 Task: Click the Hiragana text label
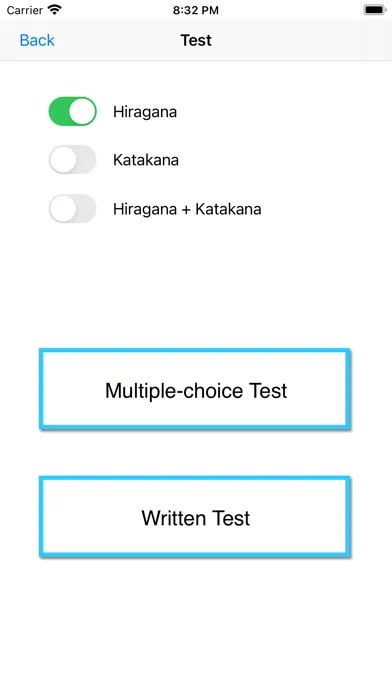click(145, 112)
